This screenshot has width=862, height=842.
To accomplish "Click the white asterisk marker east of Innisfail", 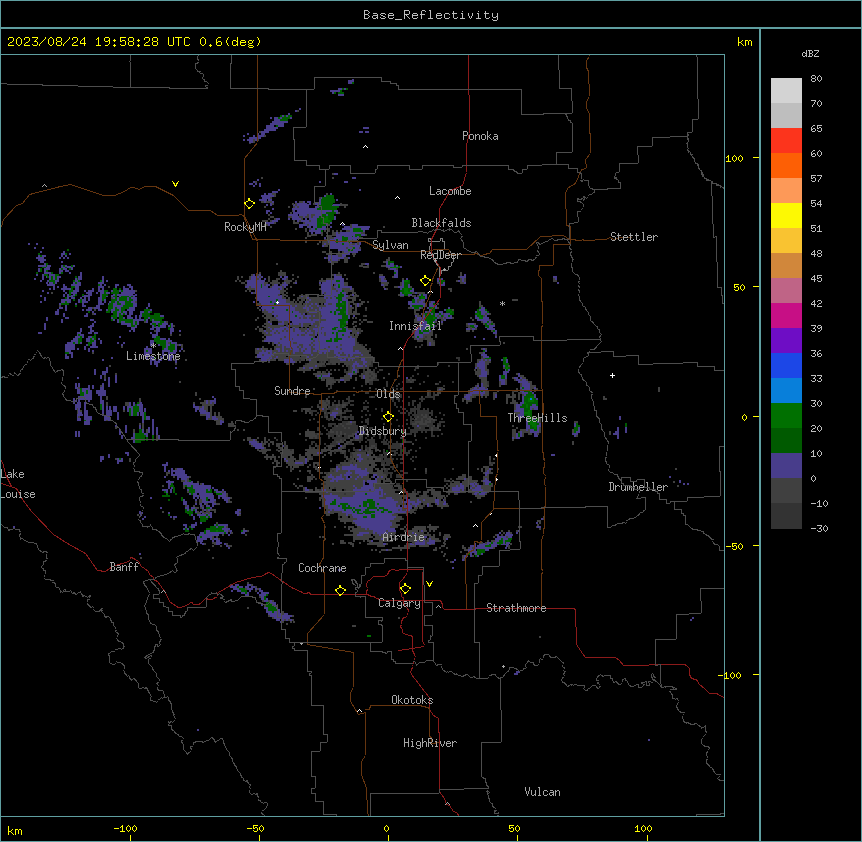I will click(502, 303).
